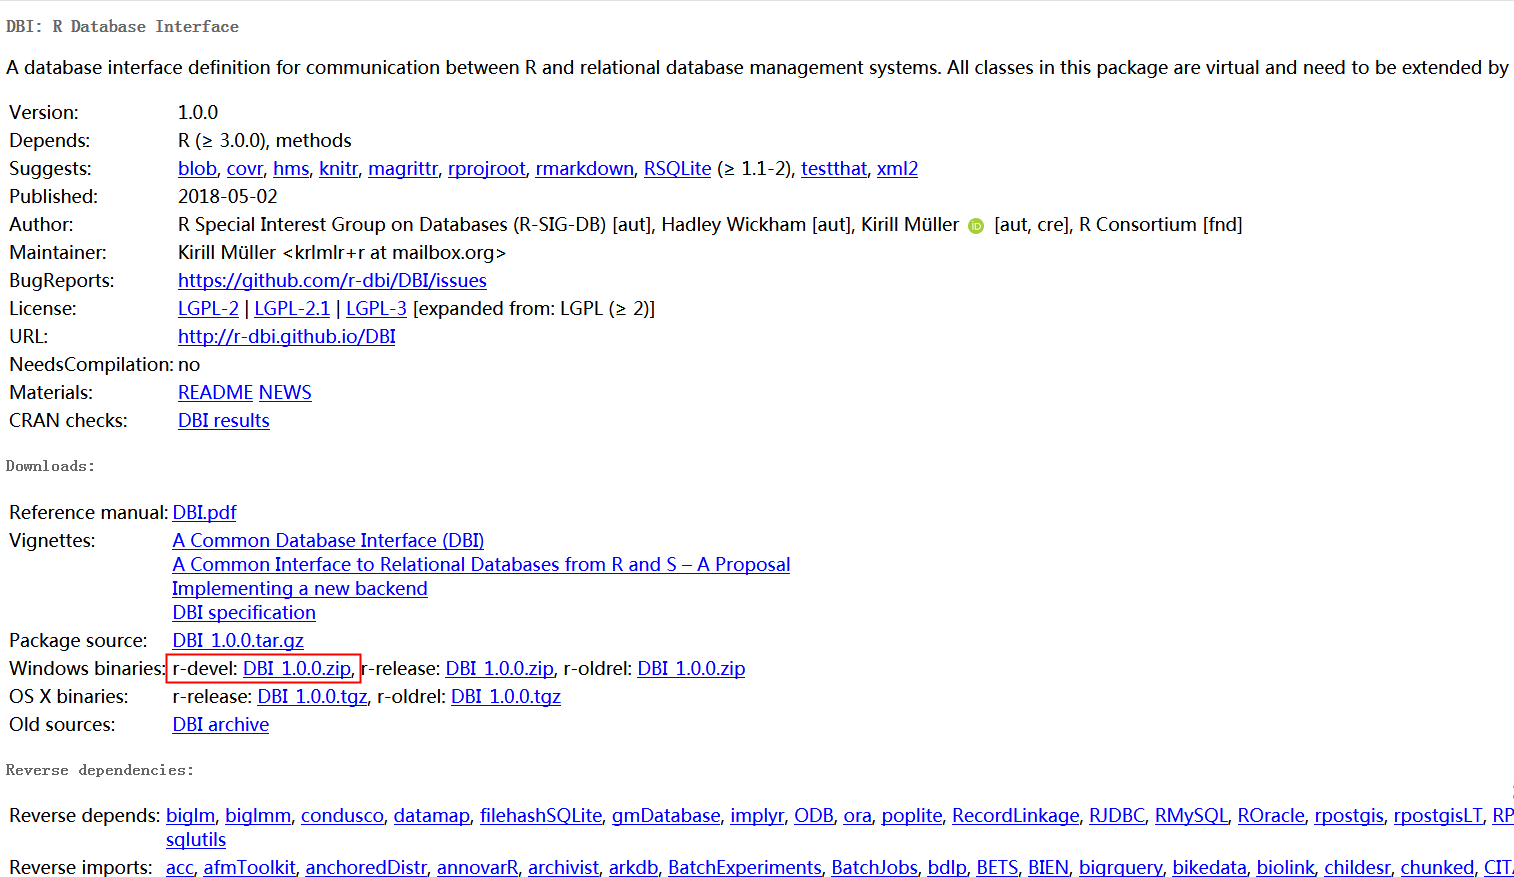Open the RSQLite suggested package

click(x=677, y=169)
